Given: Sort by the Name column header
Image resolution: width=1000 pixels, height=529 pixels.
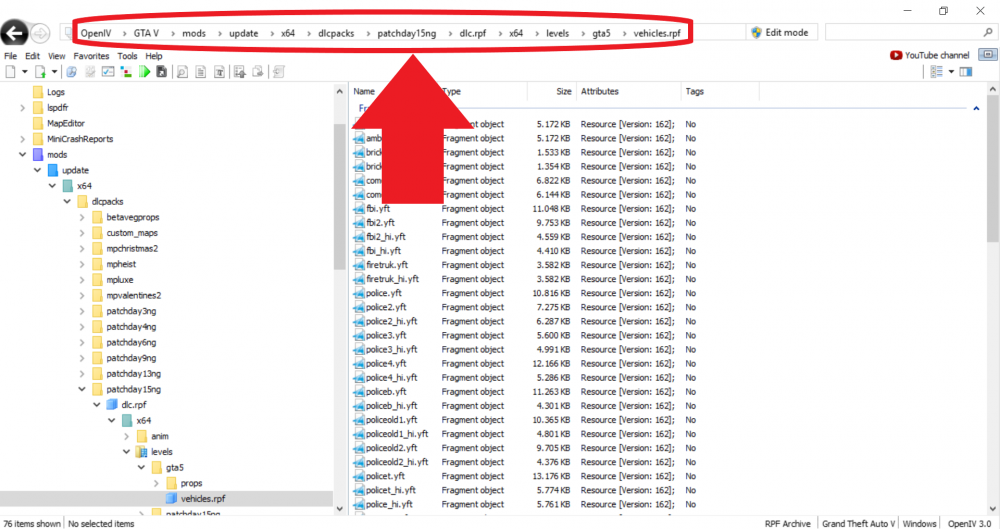Looking at the screenshot, I should 364,91.
